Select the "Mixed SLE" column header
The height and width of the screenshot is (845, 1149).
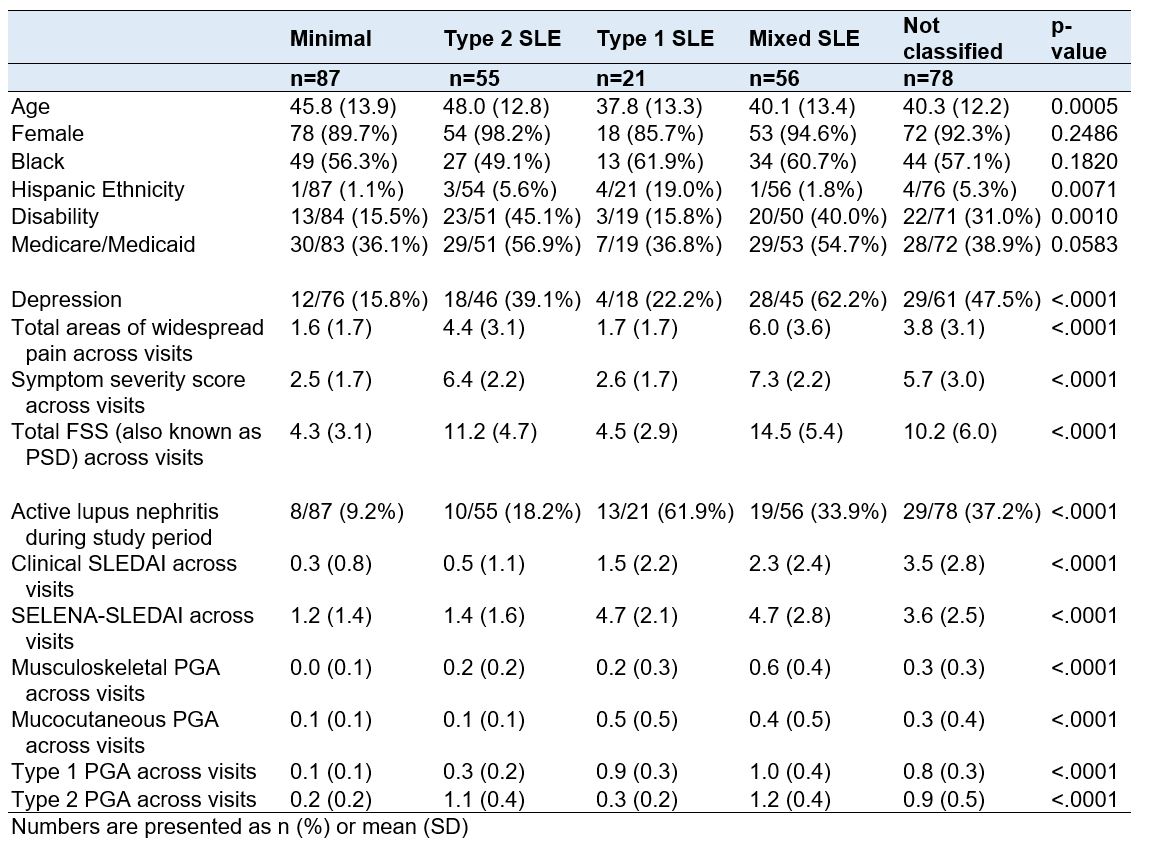click(804, 39)
